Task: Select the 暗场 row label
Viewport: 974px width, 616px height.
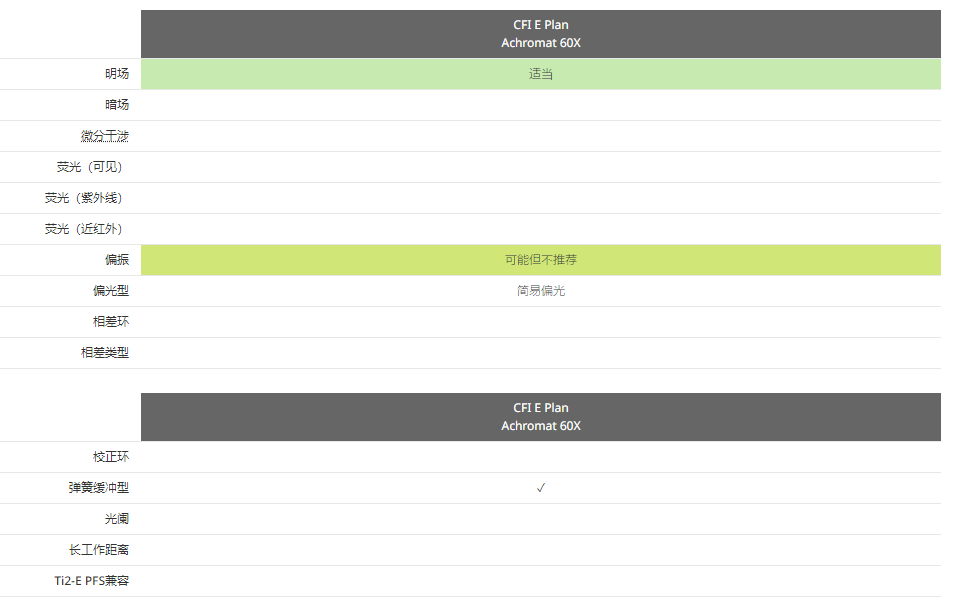Action: 117,105
